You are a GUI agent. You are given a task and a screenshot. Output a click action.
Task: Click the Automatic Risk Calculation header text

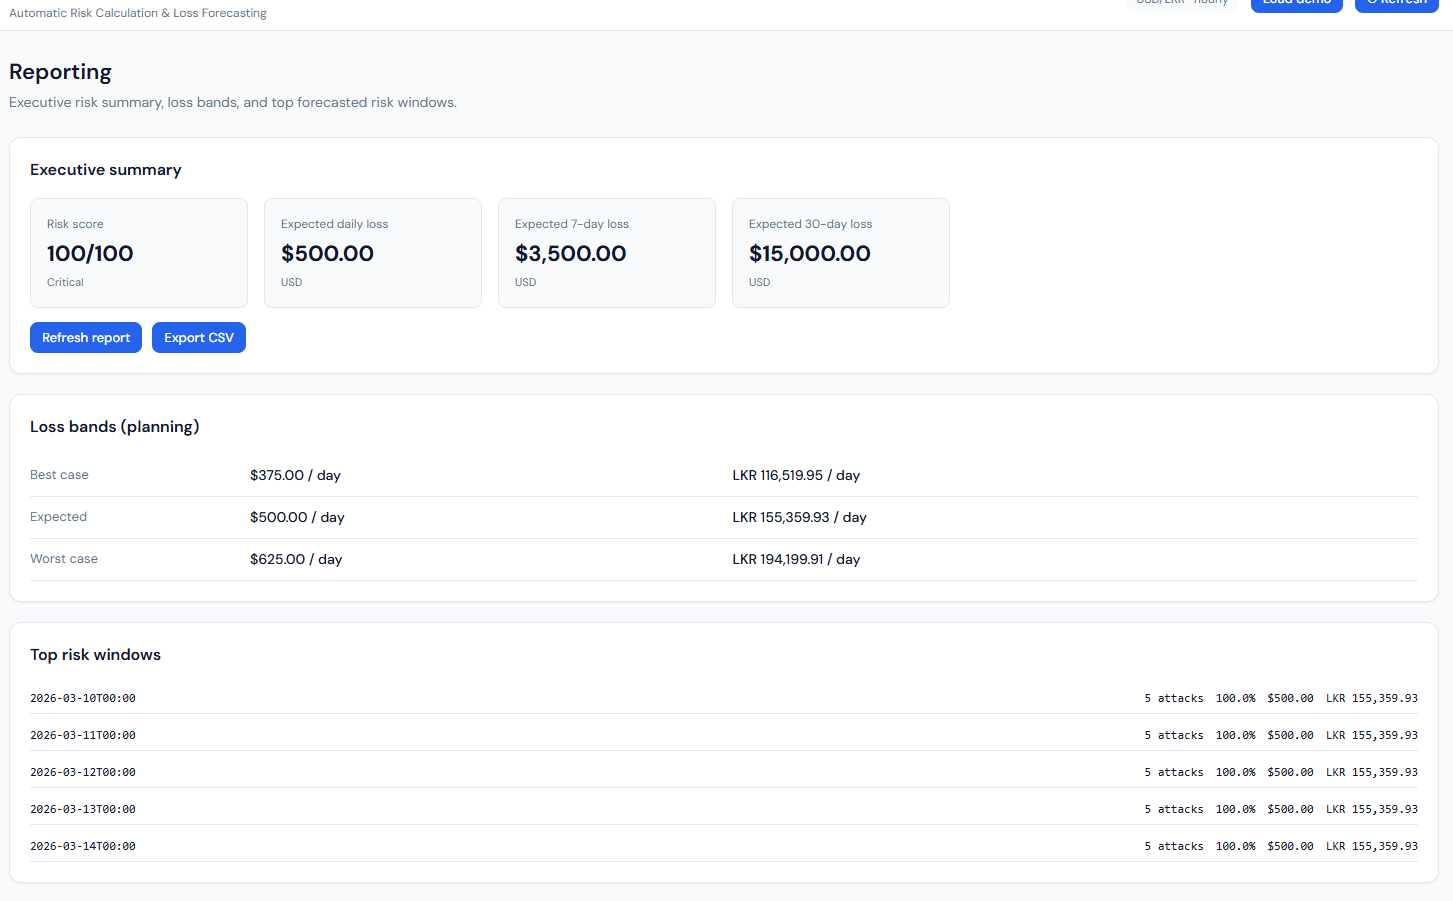[138, 13]
